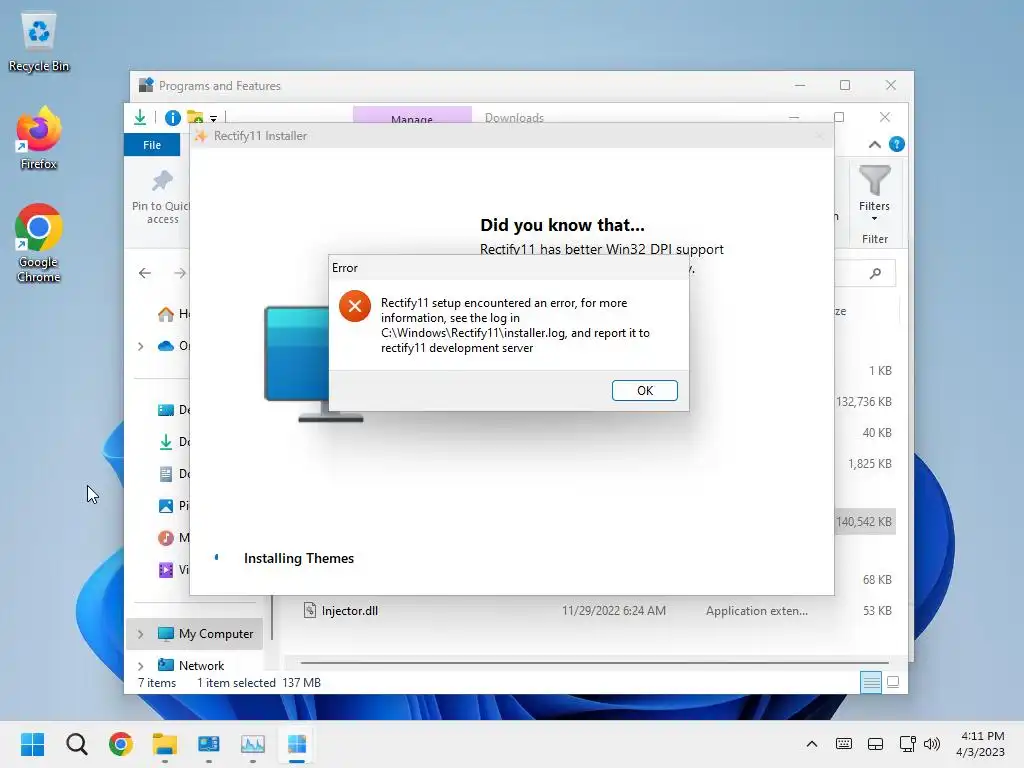The image size is (1024, 768).
Task: Open Downloads in the navigation pane
Action: 174,442
